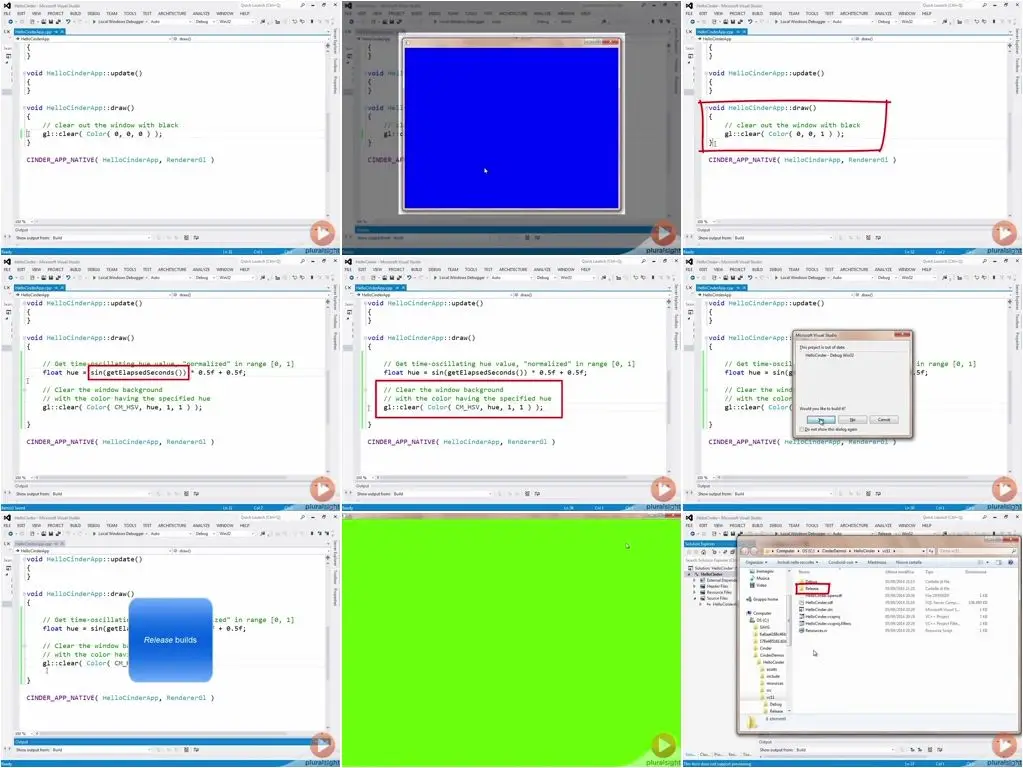Click New Project icon in the Color(0, 0, 0) frame
The width and height of the screenshot is (1023, 768).
(32, 22)
